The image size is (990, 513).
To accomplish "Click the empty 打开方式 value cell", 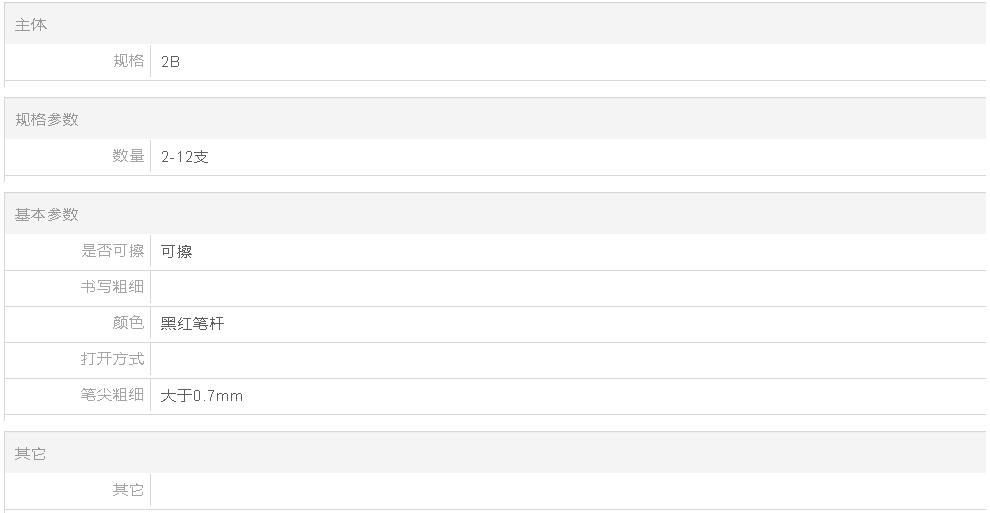I will [x=568, y=360].
